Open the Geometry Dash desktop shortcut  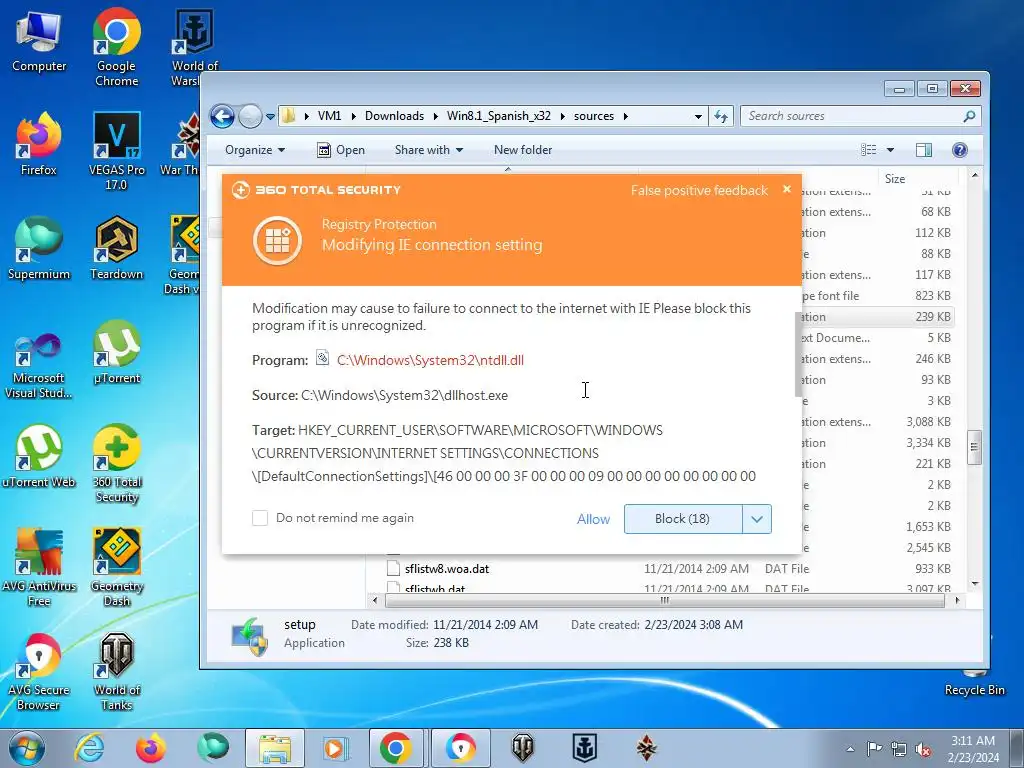(116, 568)
